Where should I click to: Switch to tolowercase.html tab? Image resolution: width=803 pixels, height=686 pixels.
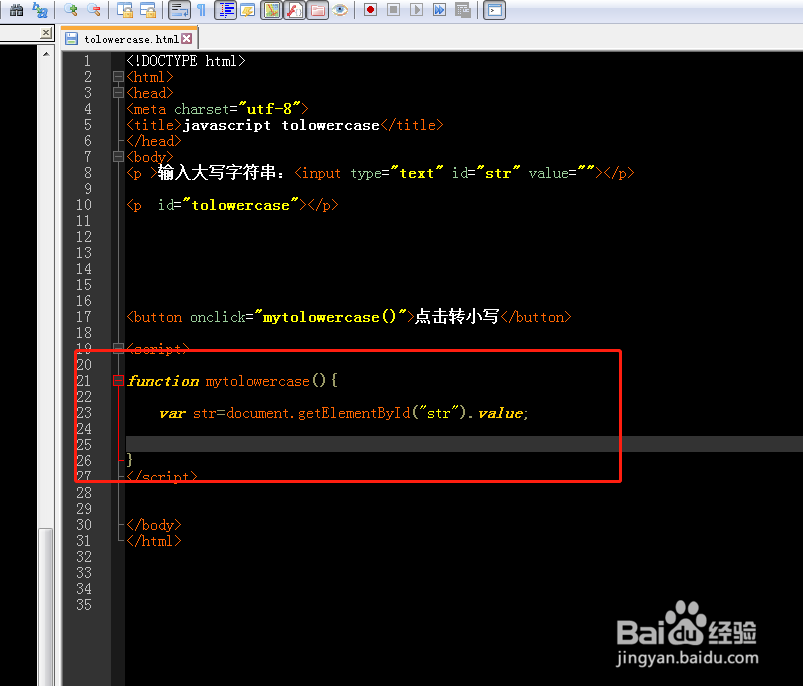click(131, 39)
